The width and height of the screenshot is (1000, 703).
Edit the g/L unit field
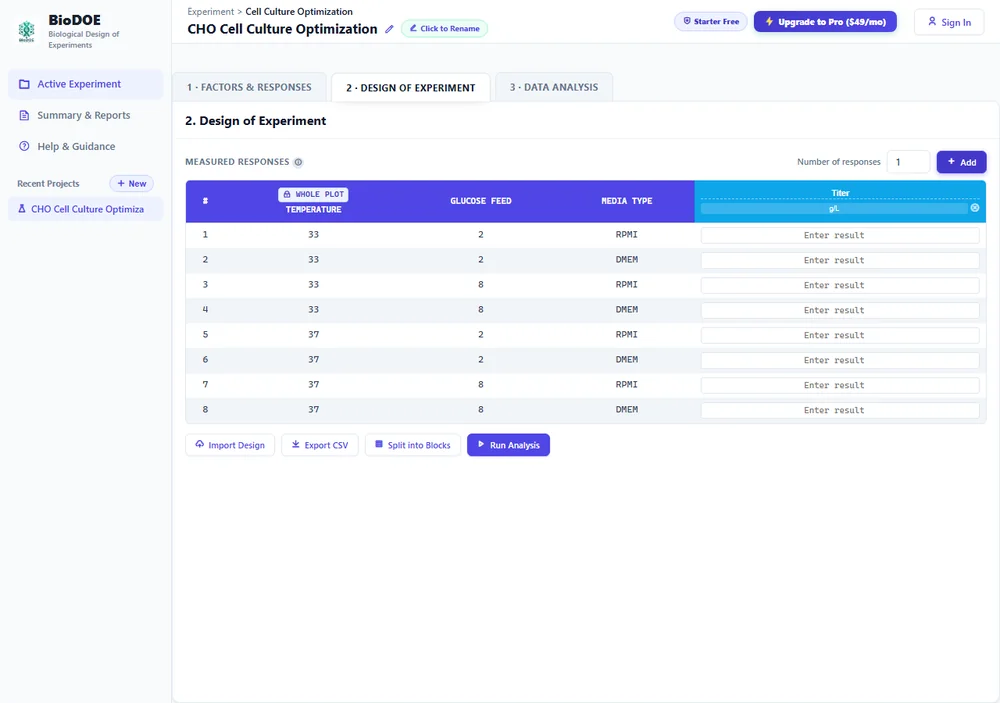834,209
